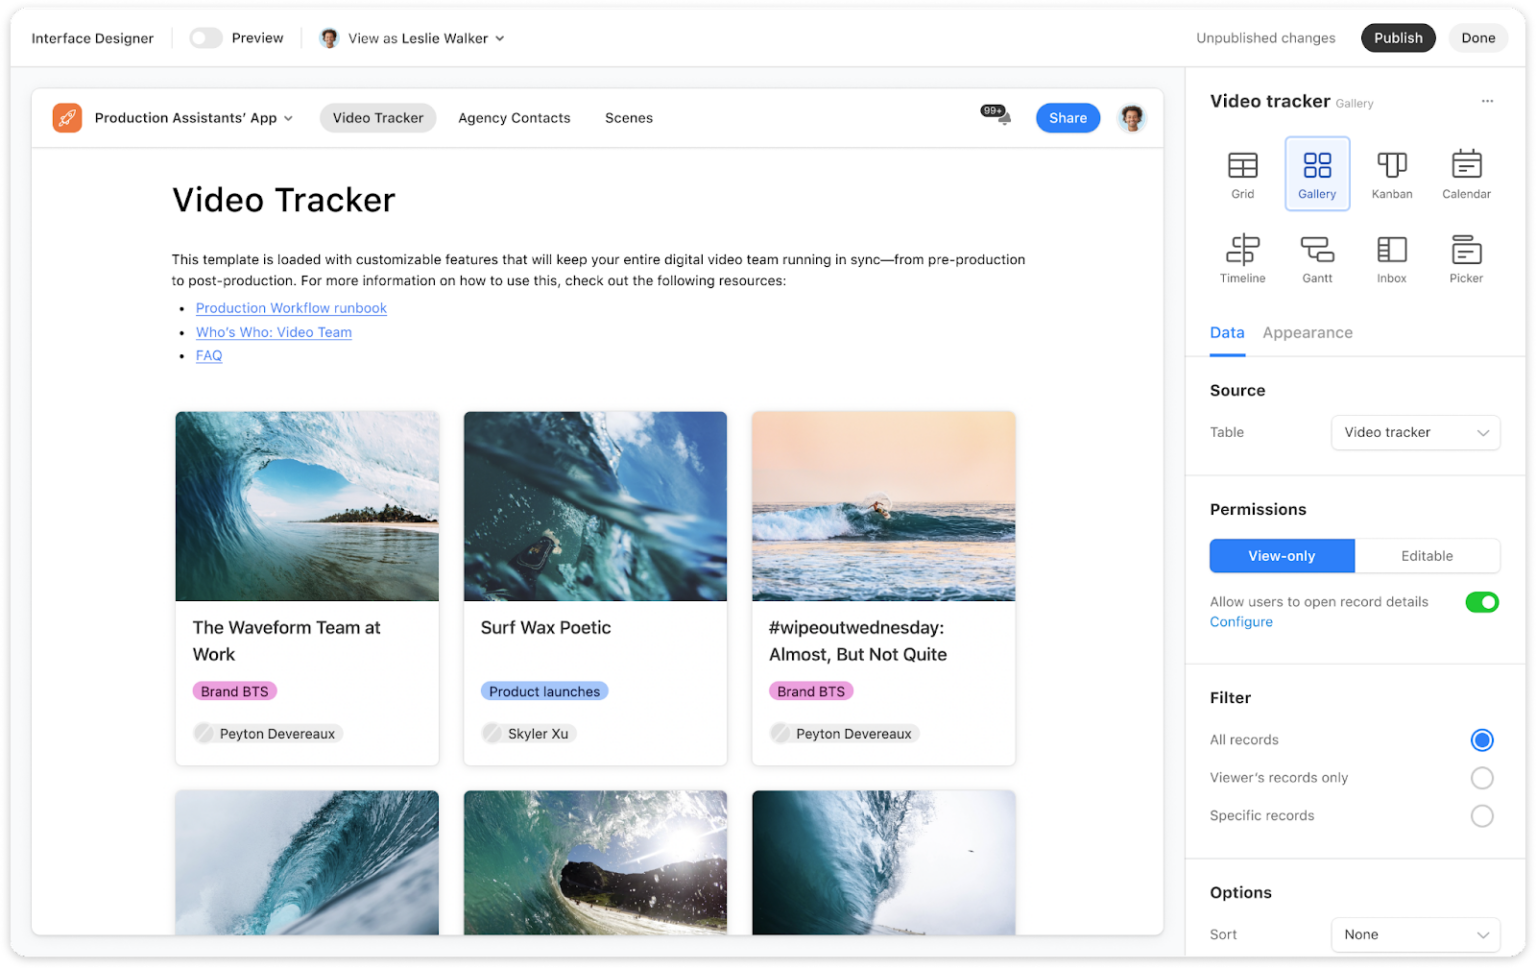
Task: Open the Inbox view icon
Action: (1391, 257)
